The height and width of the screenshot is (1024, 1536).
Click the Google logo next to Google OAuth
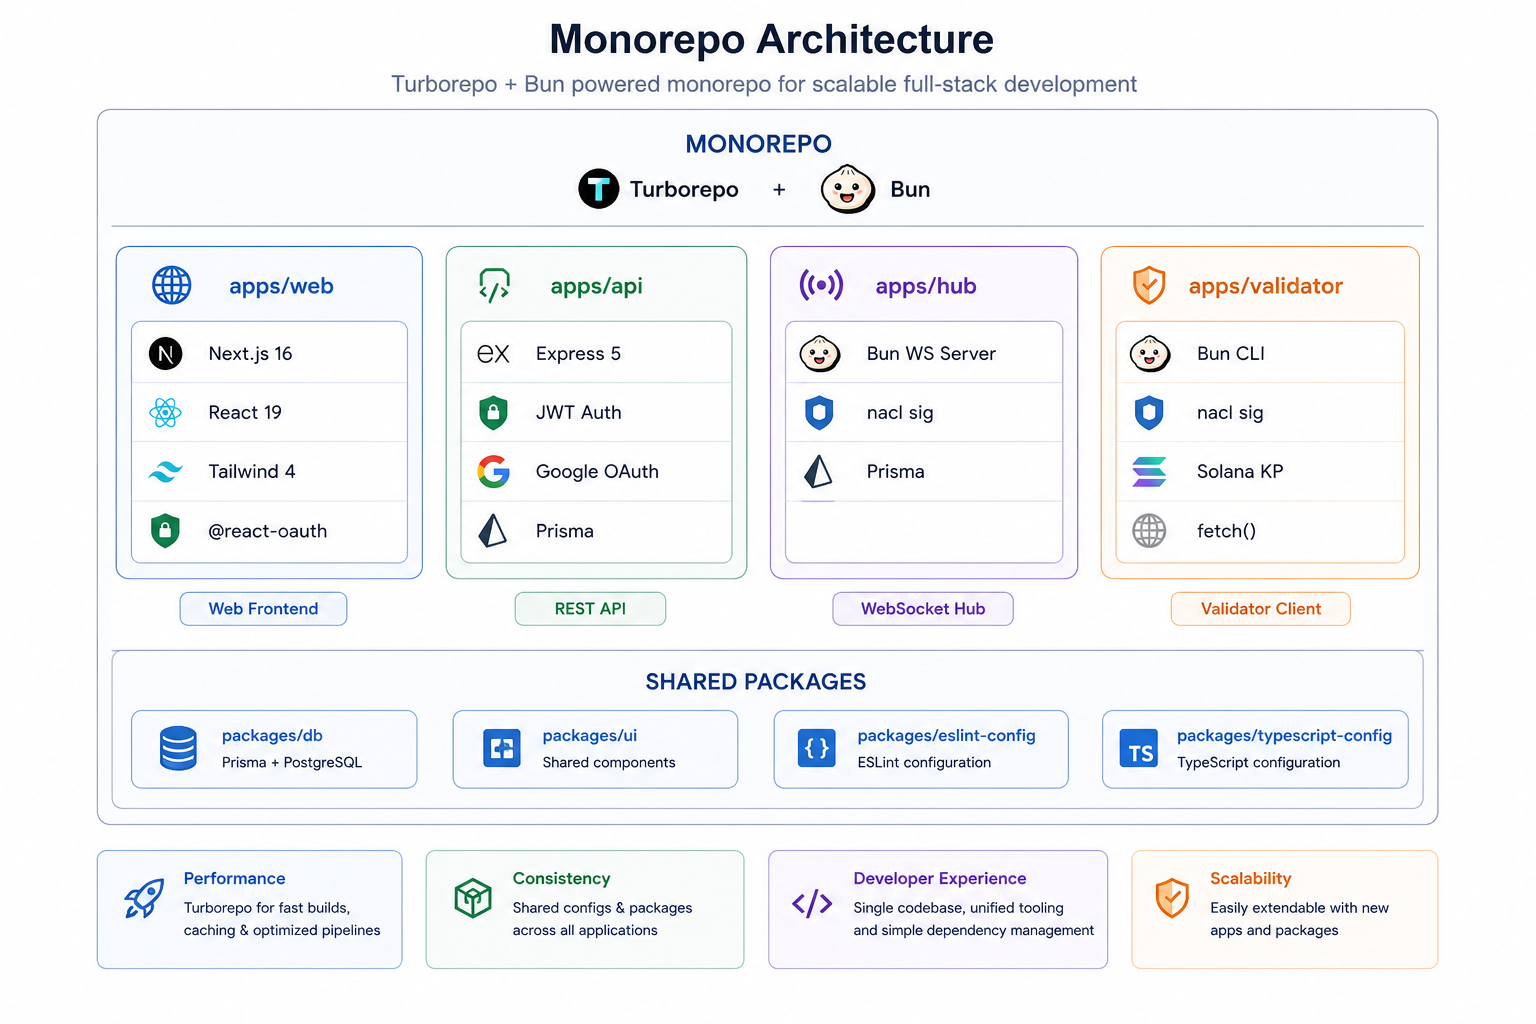[493, 471]
